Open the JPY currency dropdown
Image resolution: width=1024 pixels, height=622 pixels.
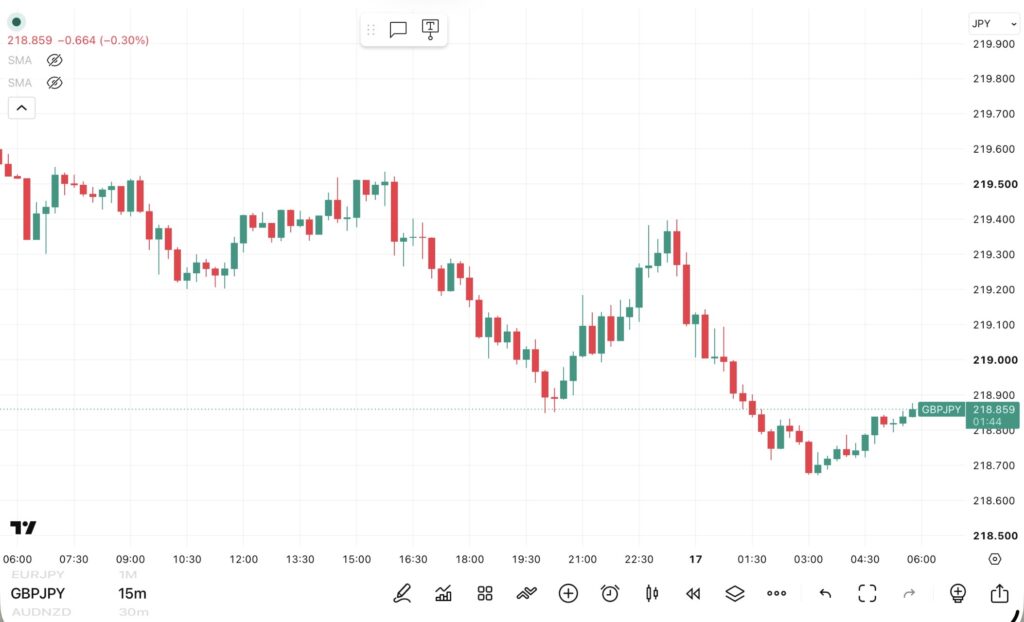pyautogui.click(x=993, y=24)
